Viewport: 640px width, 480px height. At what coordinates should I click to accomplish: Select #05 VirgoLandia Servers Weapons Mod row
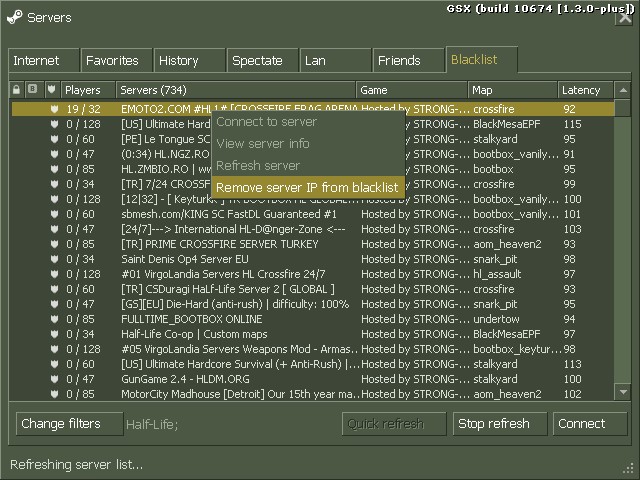pyautogui.click(x=313, y=349)
